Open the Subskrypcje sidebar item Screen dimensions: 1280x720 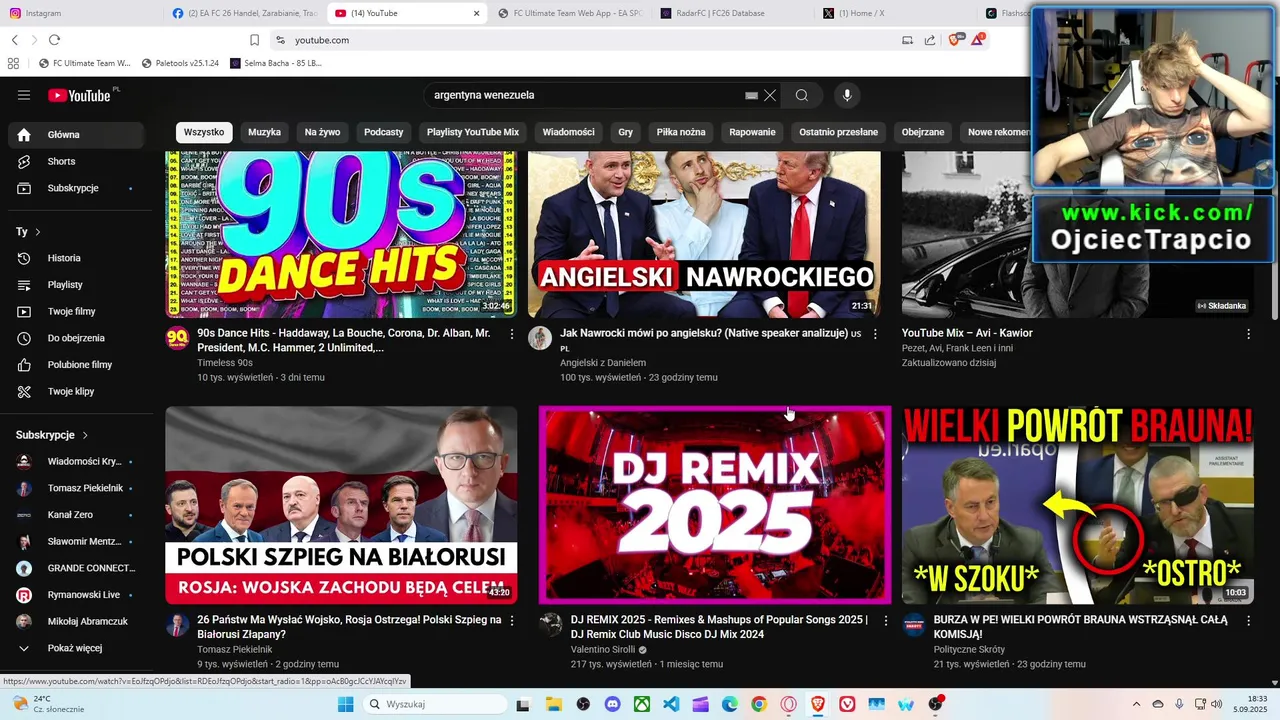coord(76,188)
